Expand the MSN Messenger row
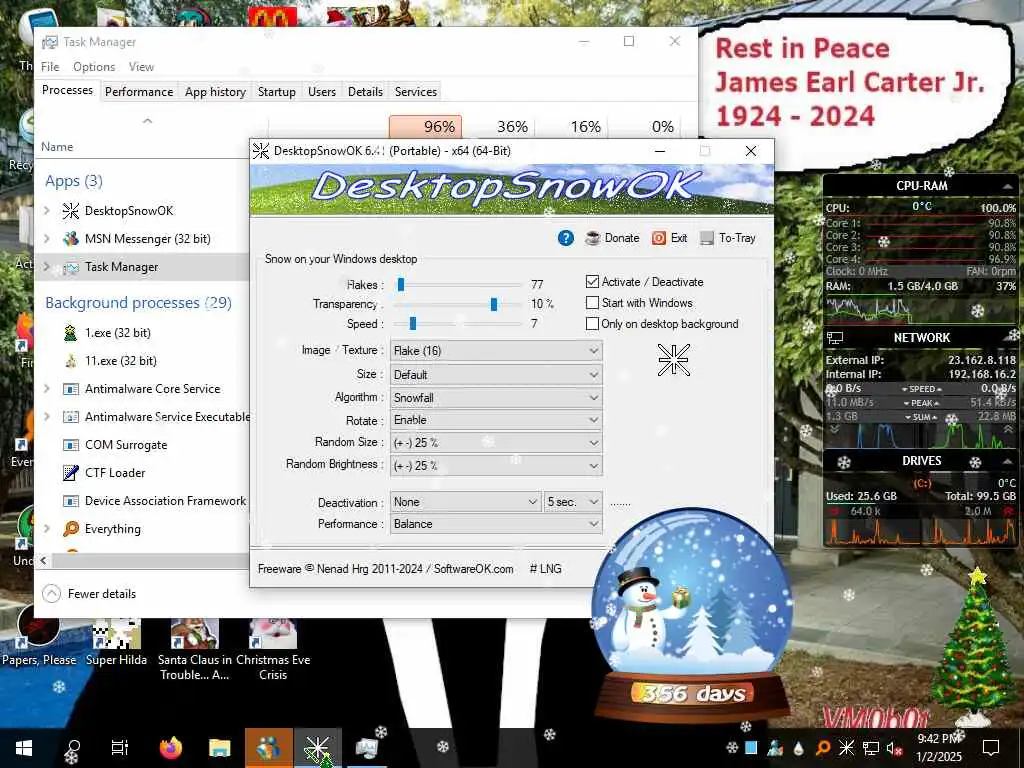 click(x=47, y=239)
